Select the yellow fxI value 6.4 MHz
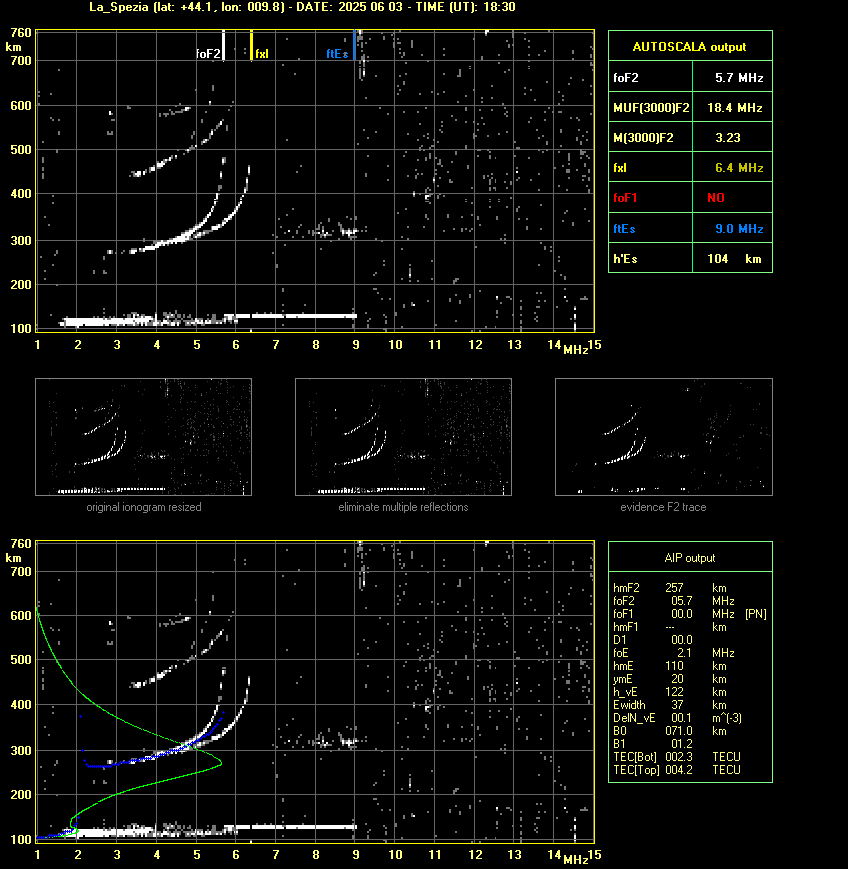Viewport: 848px width, 869px height. click(x=739, y=167)
